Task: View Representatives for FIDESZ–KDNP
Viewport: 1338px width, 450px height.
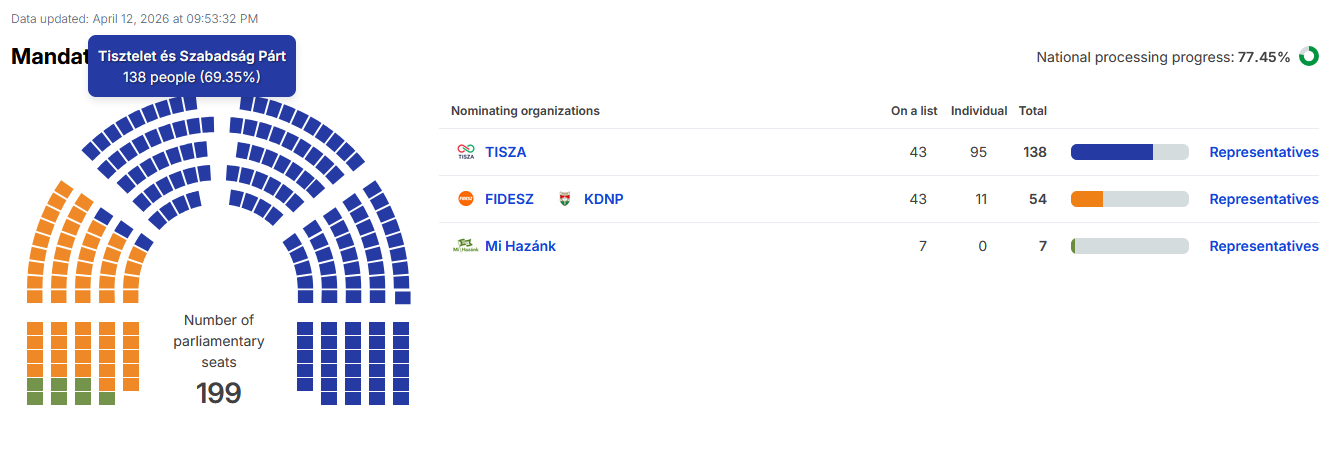Action: tap(1264, 199)
